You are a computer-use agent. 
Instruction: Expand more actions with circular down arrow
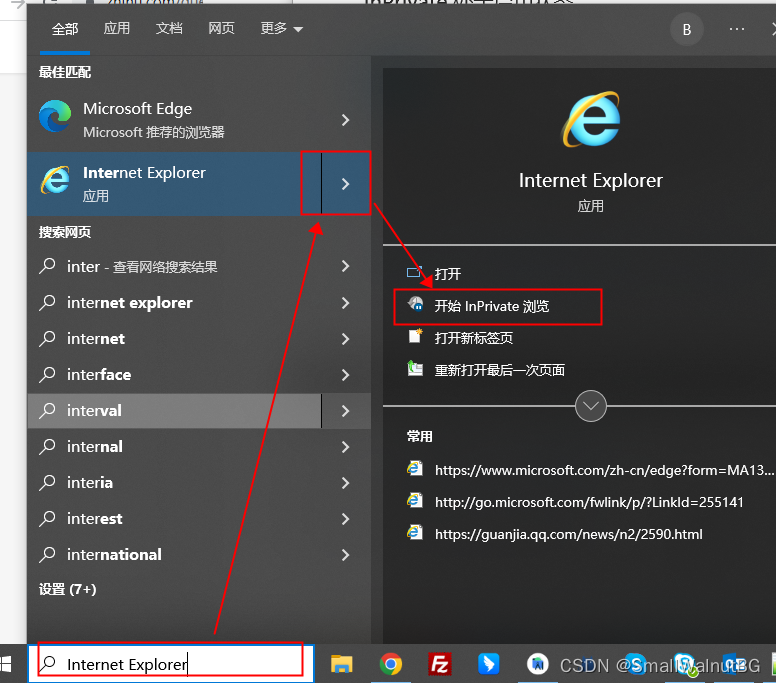coord(590,406)
